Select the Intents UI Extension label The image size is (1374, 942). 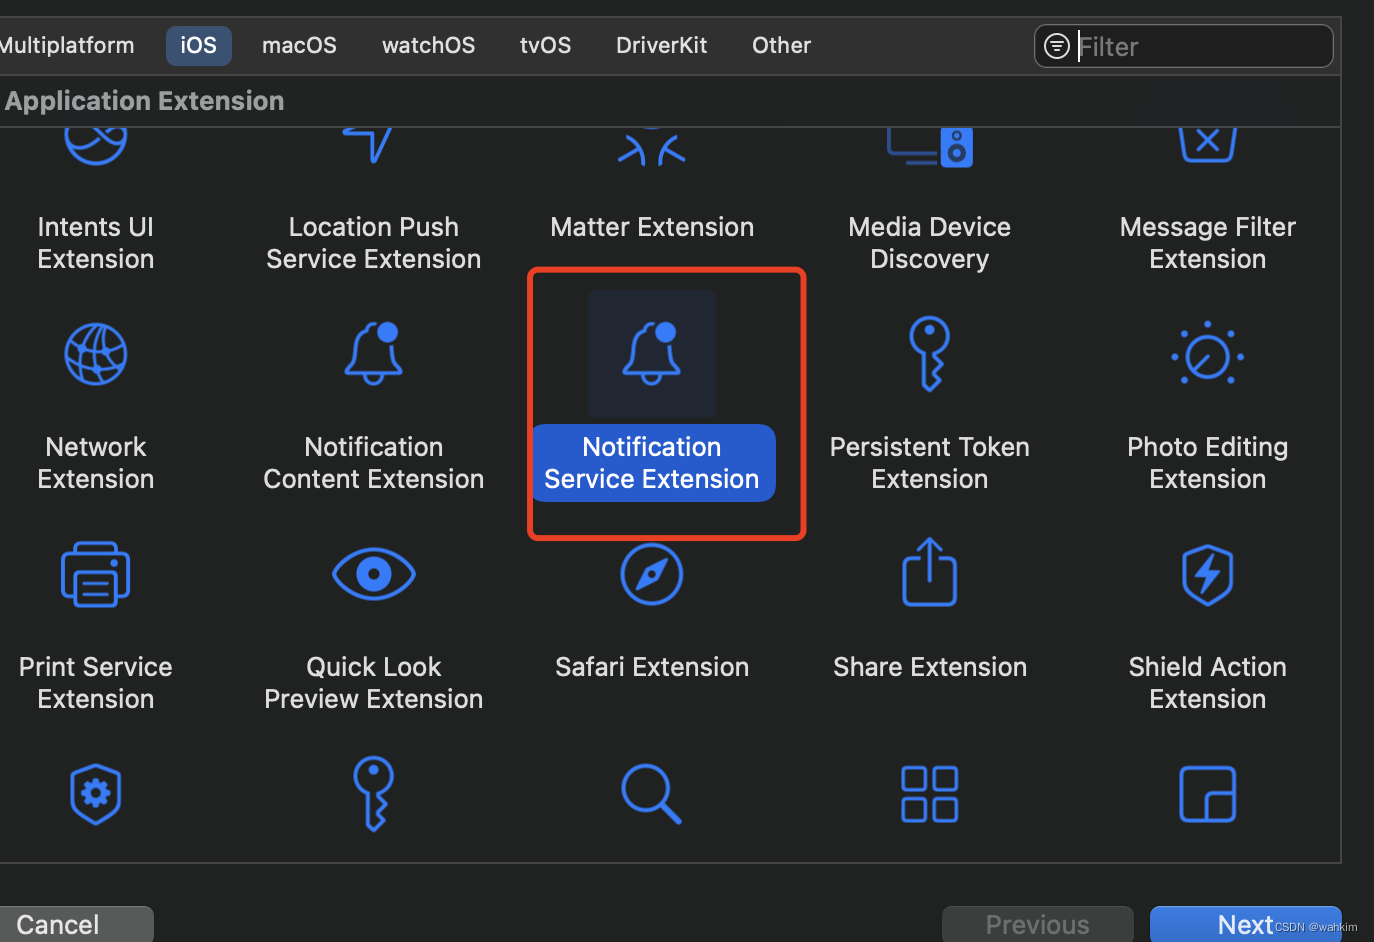(96, 243)
